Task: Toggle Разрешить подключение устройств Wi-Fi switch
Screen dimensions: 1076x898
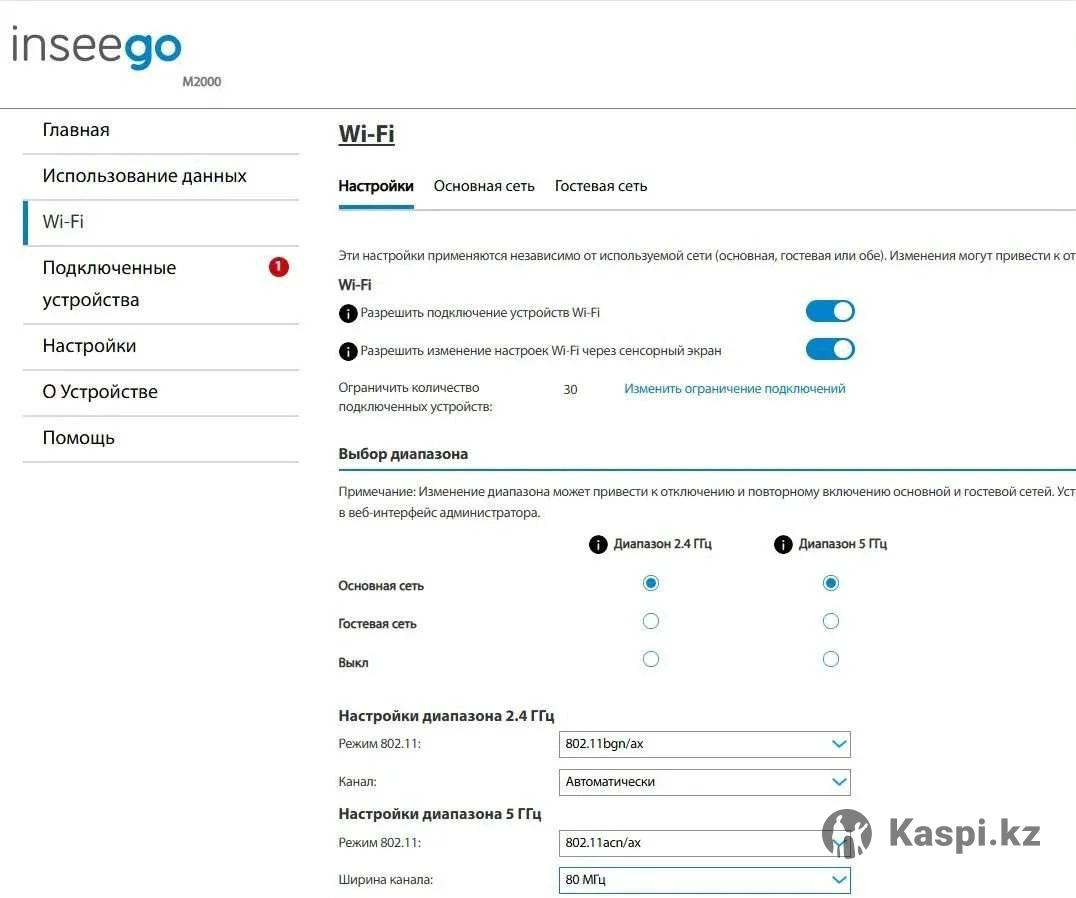Action: point(830,311)
